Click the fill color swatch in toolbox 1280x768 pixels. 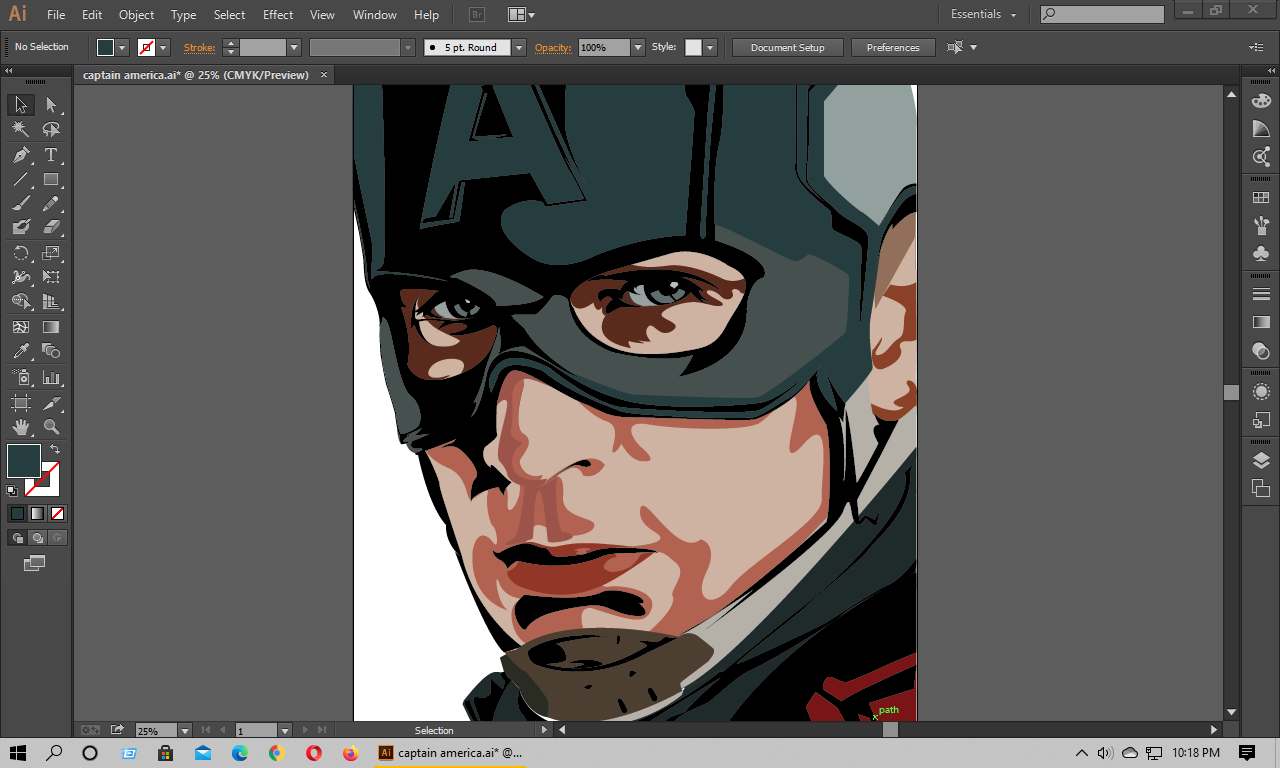[x=24, y=461]
